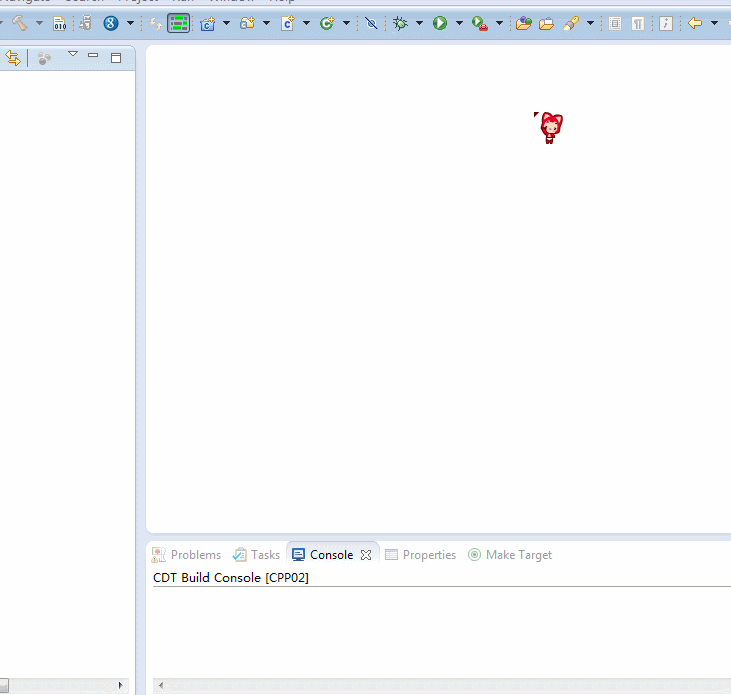Click left arrow of console horizontal scrollbar

[161, 685]
